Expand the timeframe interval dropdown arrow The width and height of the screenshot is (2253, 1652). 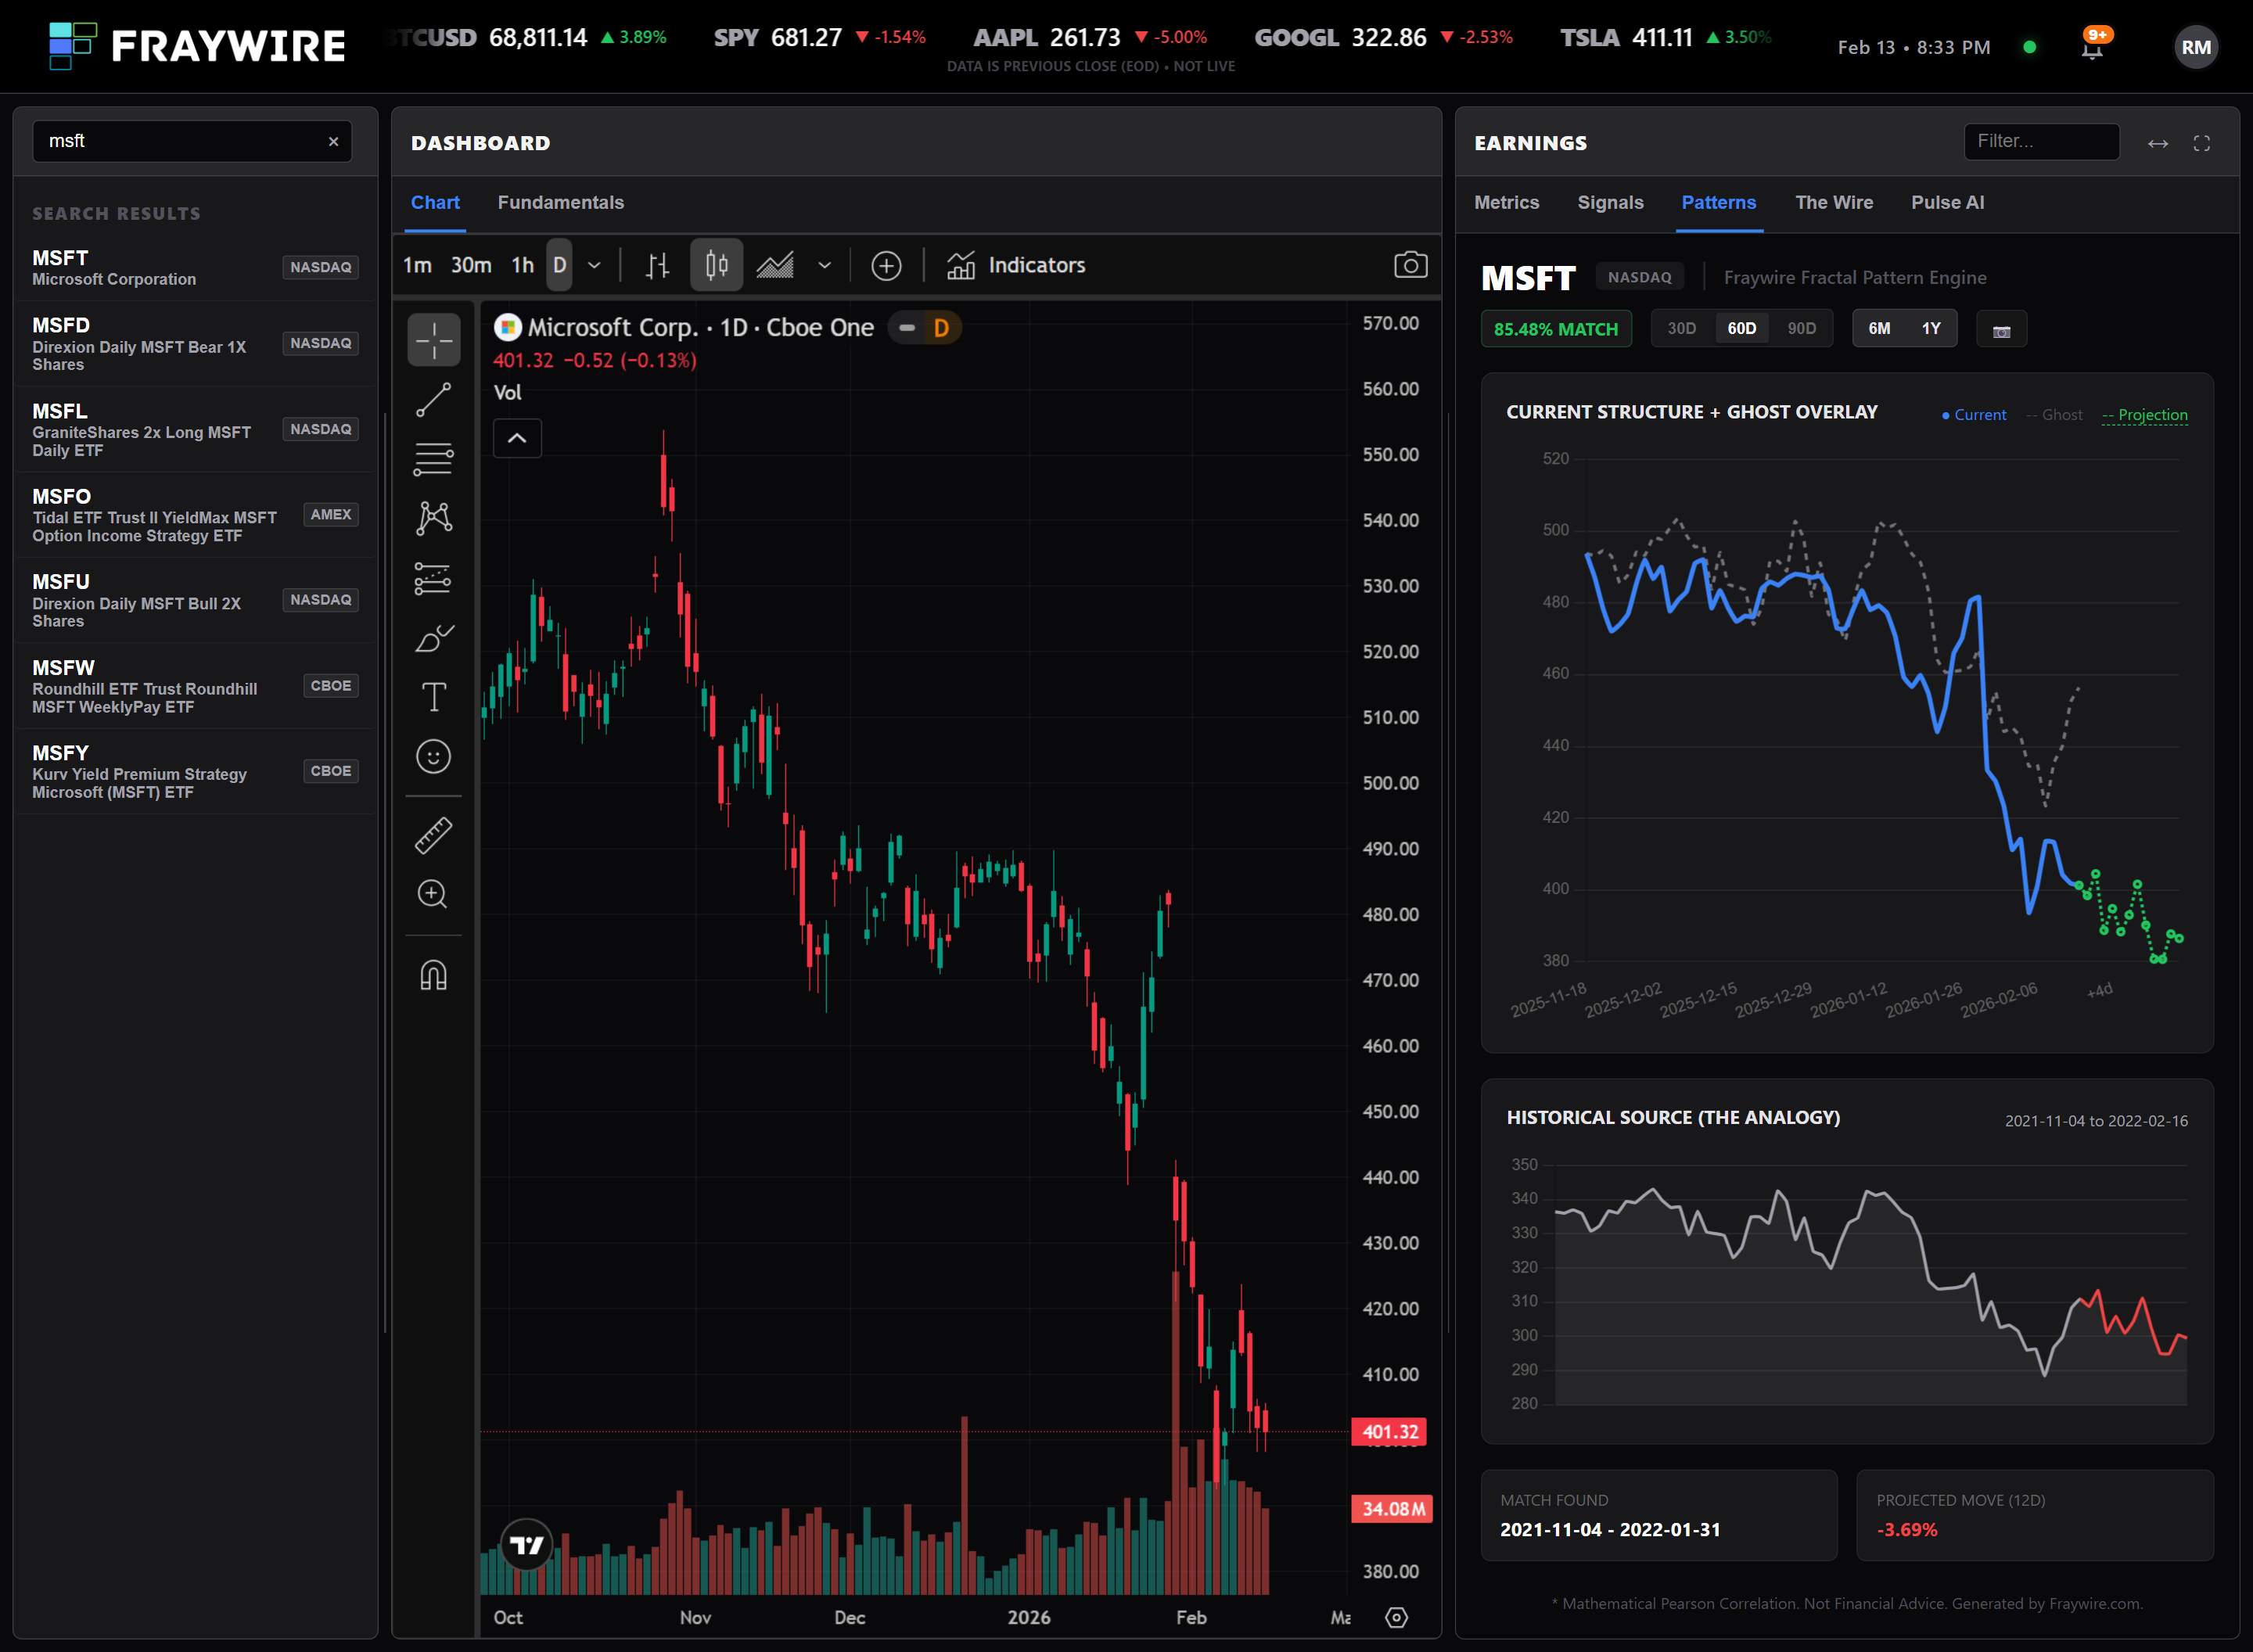594,265
